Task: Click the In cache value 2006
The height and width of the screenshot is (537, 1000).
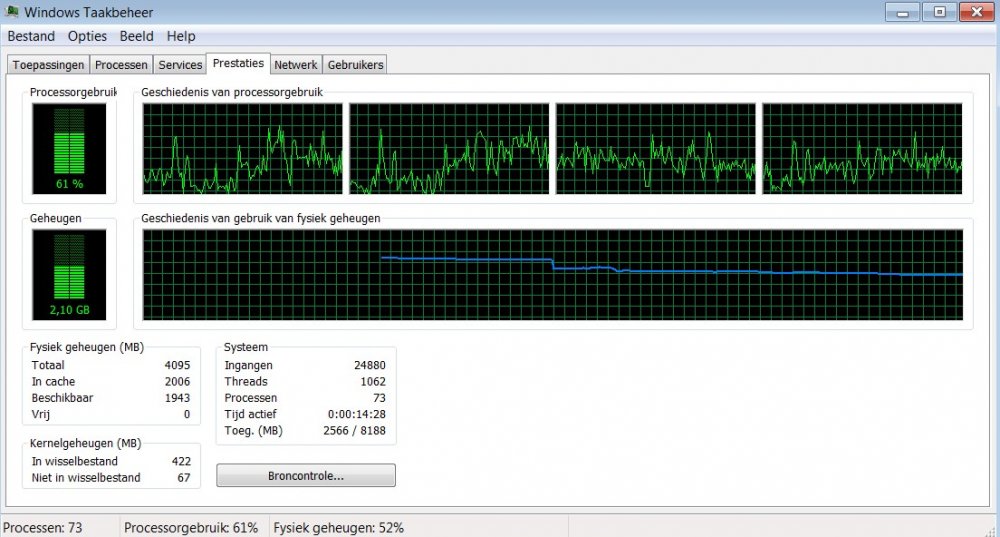Action: coord(177,381)
